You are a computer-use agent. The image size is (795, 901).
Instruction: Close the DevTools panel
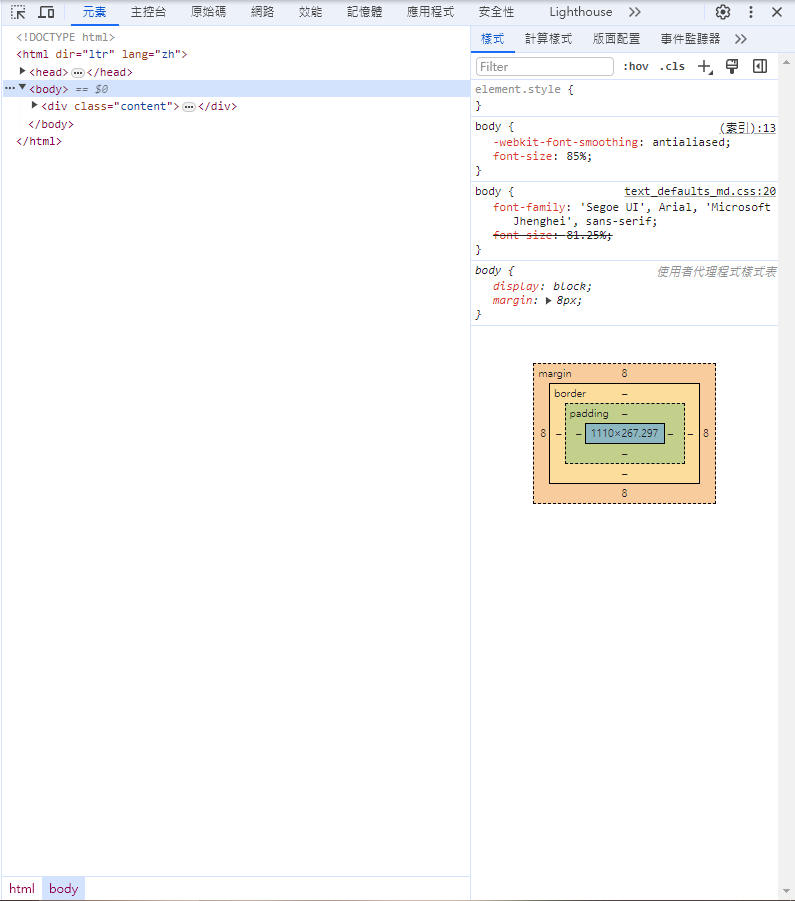click(777, 12)
